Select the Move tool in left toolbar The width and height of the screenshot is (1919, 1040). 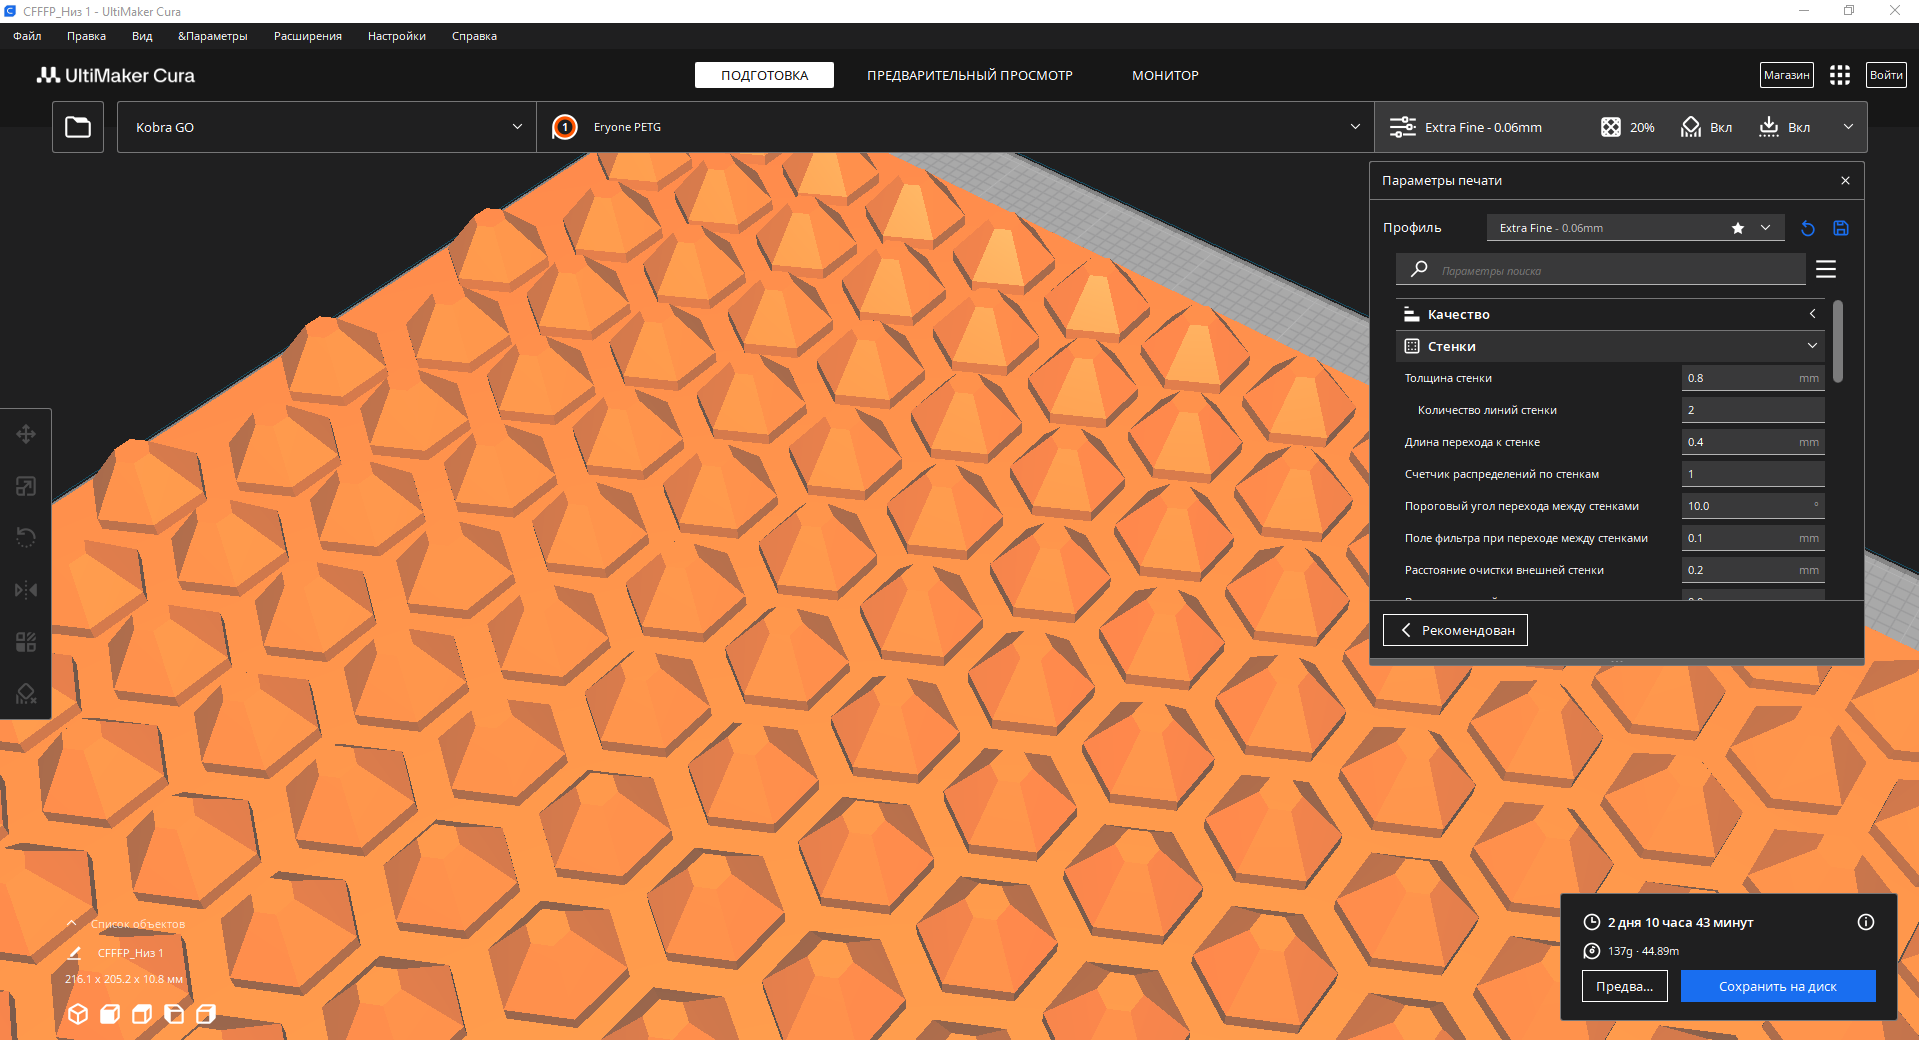[x=26, y=434]
